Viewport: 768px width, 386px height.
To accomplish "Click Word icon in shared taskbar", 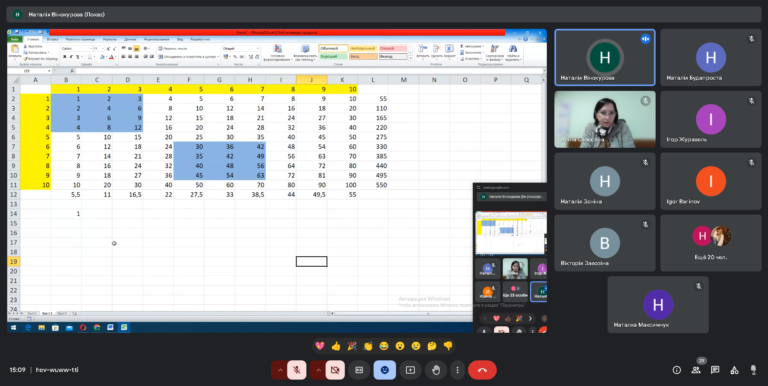I will pos(111,327).
